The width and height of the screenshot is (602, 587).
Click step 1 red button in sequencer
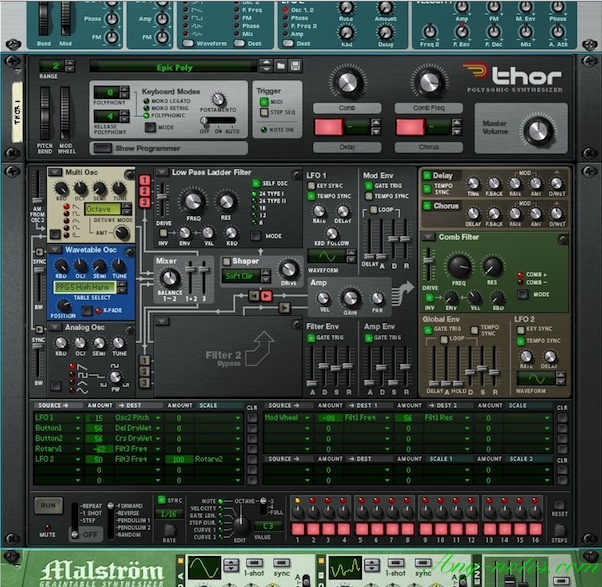(x=298, y=529)
